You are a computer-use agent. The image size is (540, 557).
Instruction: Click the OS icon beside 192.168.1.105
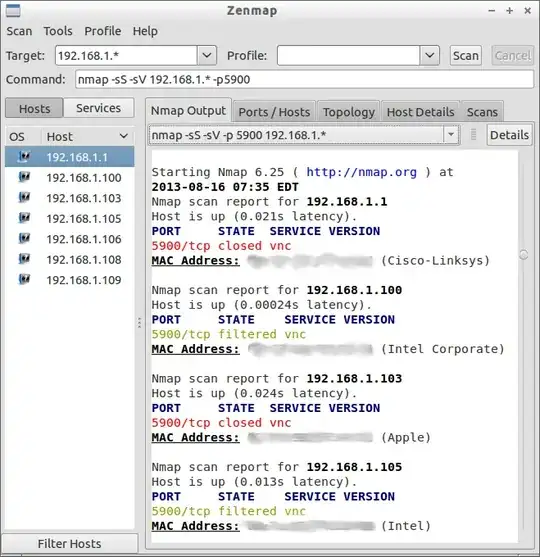coord(24,218)
